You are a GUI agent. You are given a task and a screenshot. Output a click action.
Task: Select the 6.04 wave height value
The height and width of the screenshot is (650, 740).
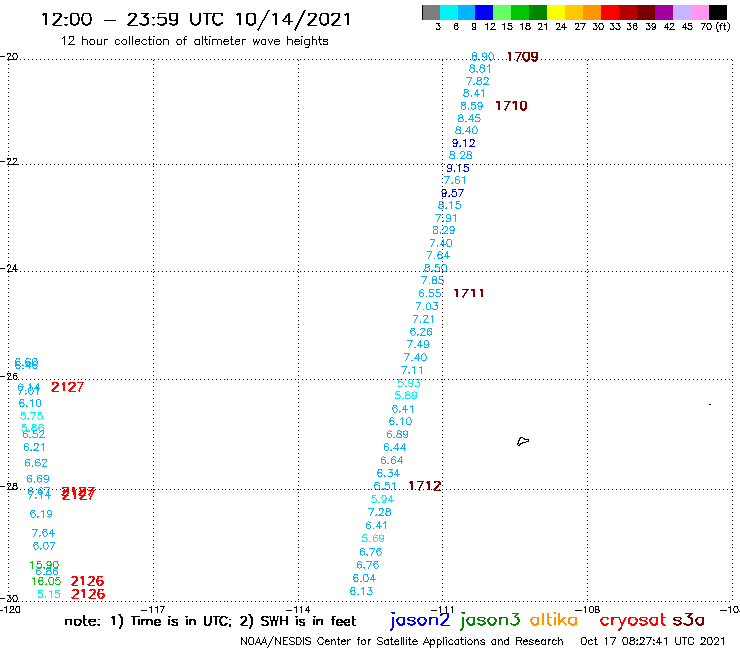[x=364, y=578]
